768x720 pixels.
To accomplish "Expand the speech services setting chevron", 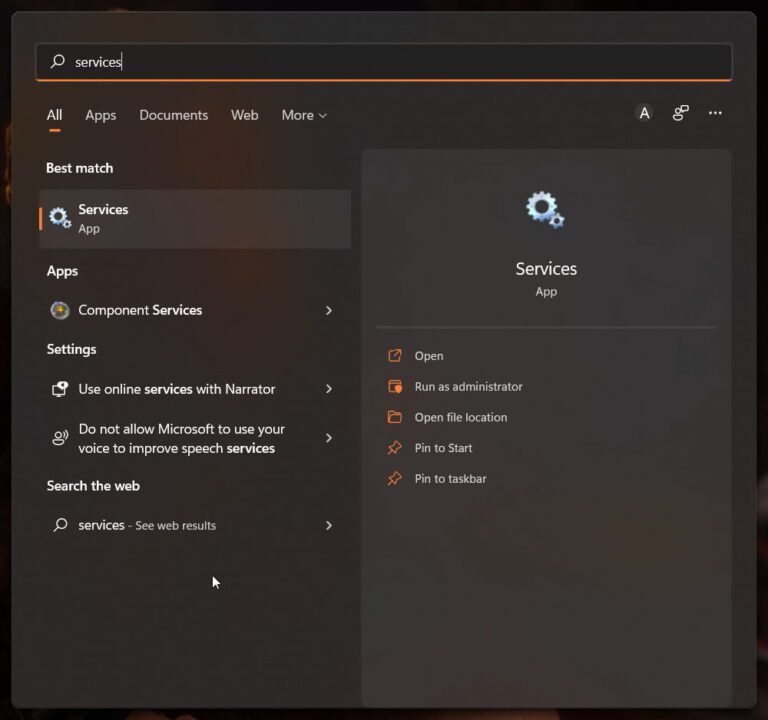I will [x=329, y=438].
